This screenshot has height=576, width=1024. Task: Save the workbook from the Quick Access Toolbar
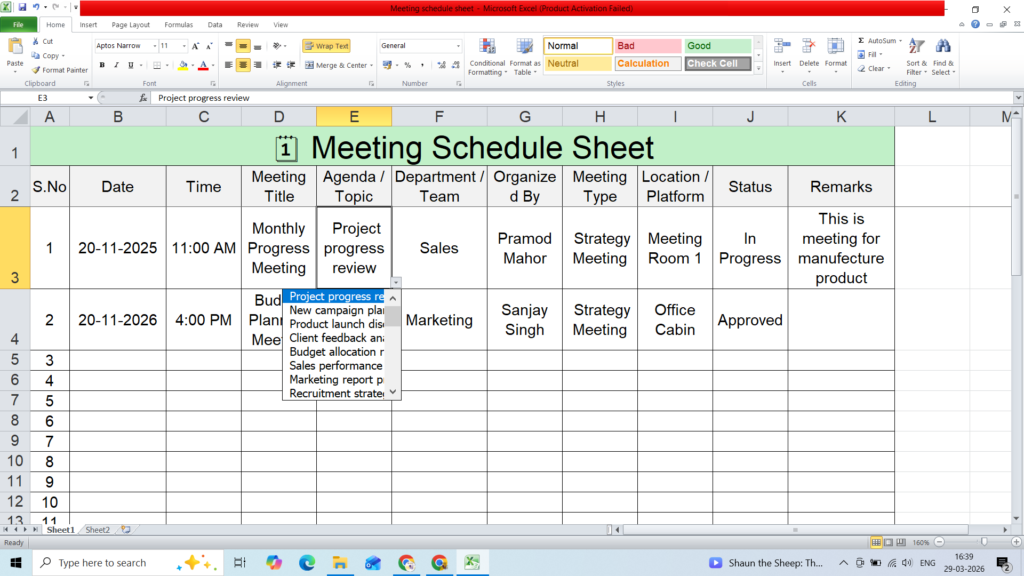pyautogui.click(x=22, y=8)
